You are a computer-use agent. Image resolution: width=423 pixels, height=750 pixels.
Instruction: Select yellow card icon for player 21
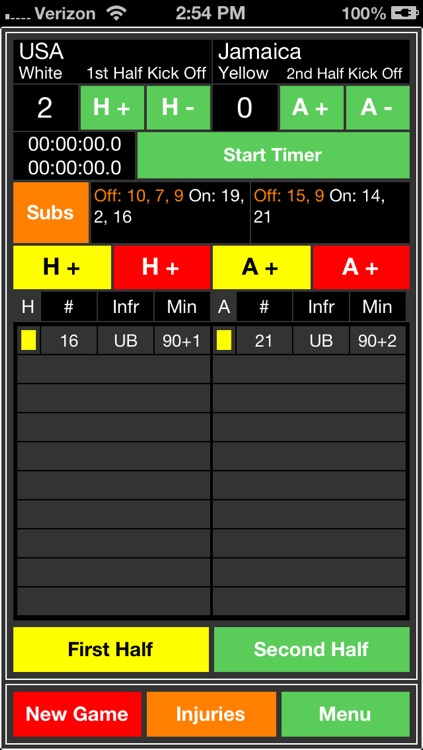coord(224,341)
